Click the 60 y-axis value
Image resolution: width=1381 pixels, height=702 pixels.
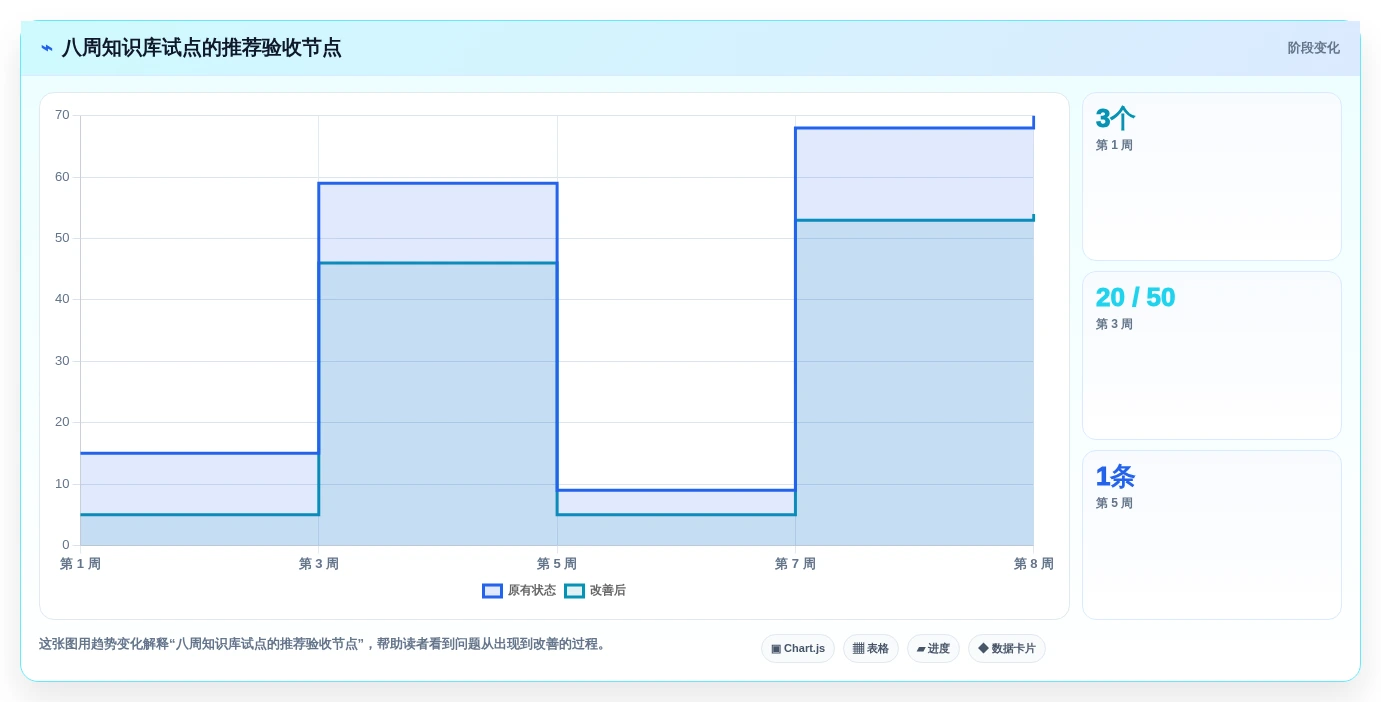62,177
